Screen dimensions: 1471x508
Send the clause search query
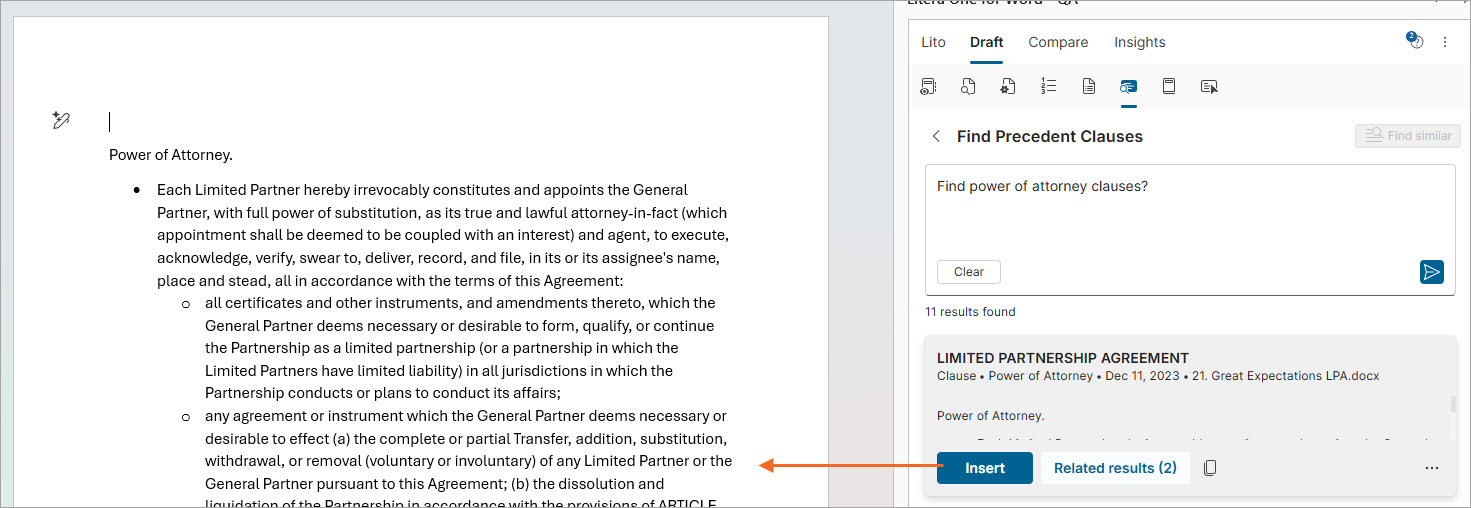[1431, 272]
